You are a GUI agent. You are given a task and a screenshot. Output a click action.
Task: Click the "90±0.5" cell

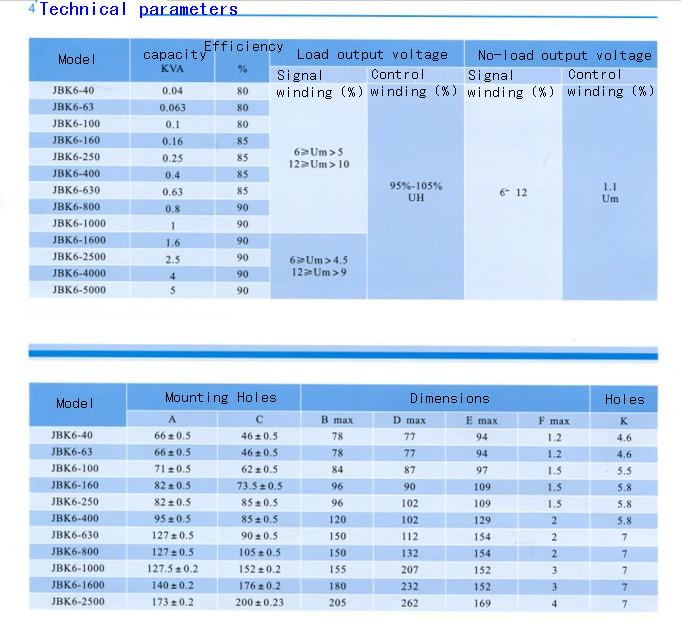pos(259,536)
